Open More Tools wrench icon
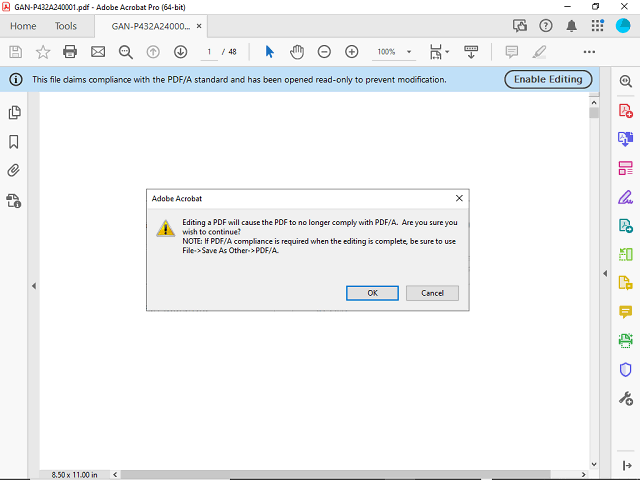This screenshot has height=480, width=640. click(625, 398)
